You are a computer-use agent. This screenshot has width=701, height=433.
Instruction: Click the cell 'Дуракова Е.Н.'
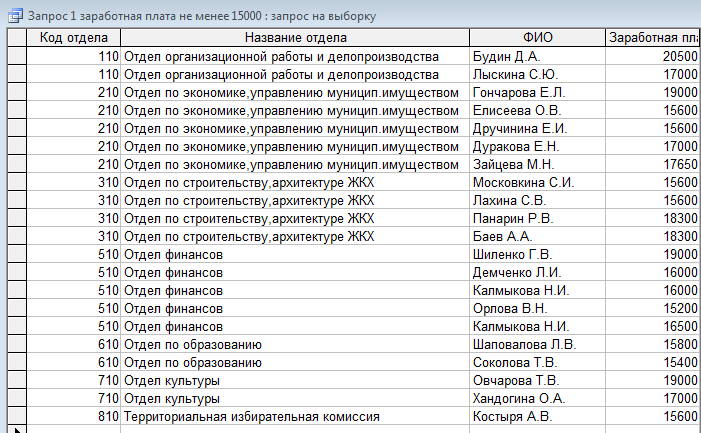click(537, 146)
